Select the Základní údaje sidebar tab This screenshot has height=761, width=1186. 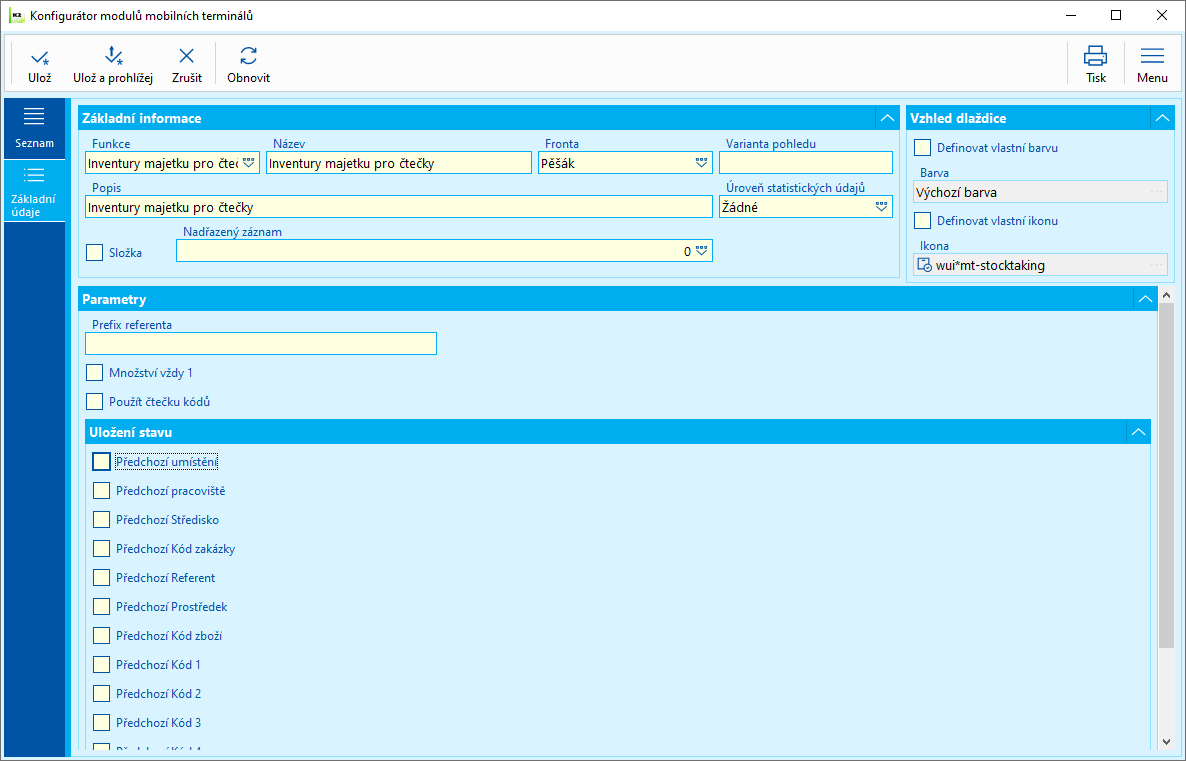coord(34,191)
